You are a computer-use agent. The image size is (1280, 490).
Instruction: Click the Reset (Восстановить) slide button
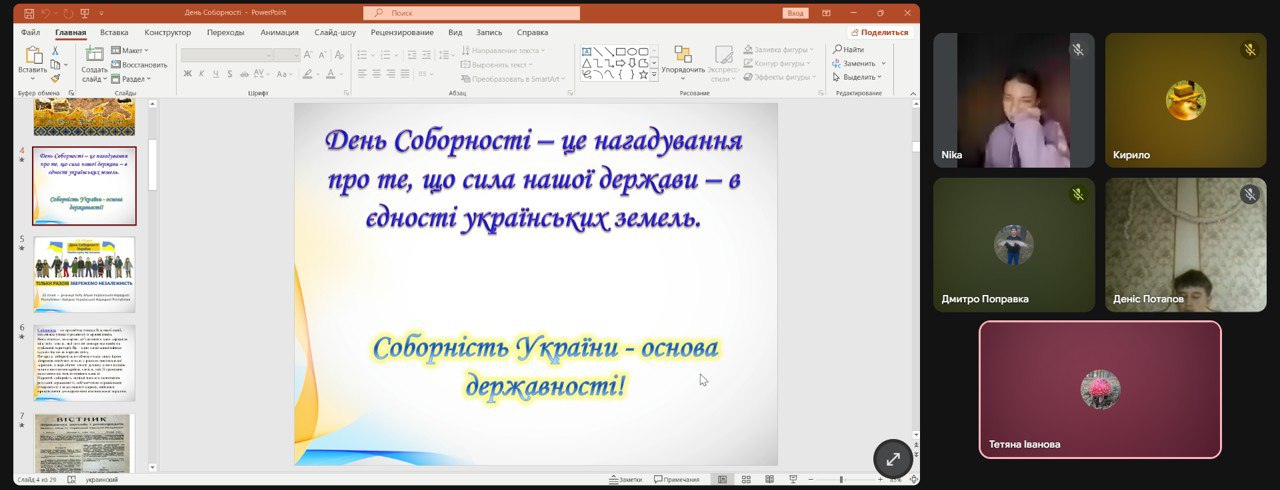pos(139,64)
